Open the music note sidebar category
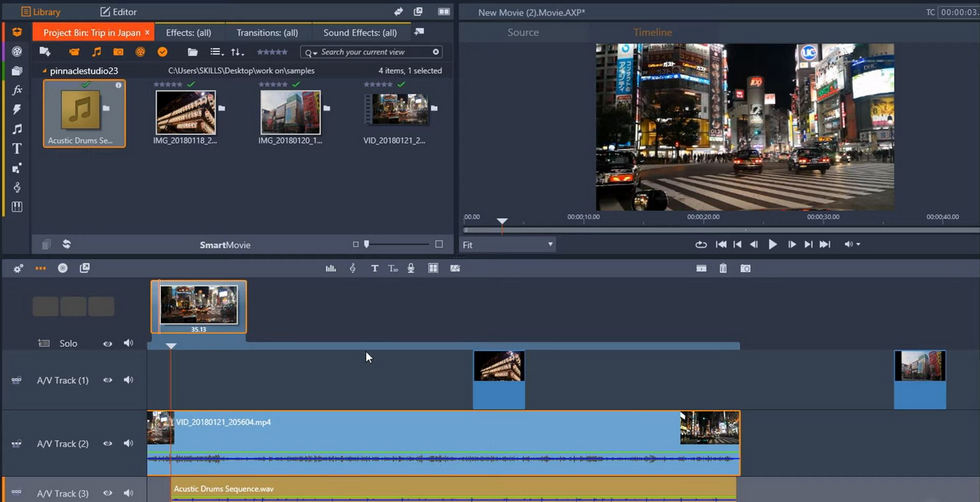The height and width of the screenshot is (502, 980). 17,129
